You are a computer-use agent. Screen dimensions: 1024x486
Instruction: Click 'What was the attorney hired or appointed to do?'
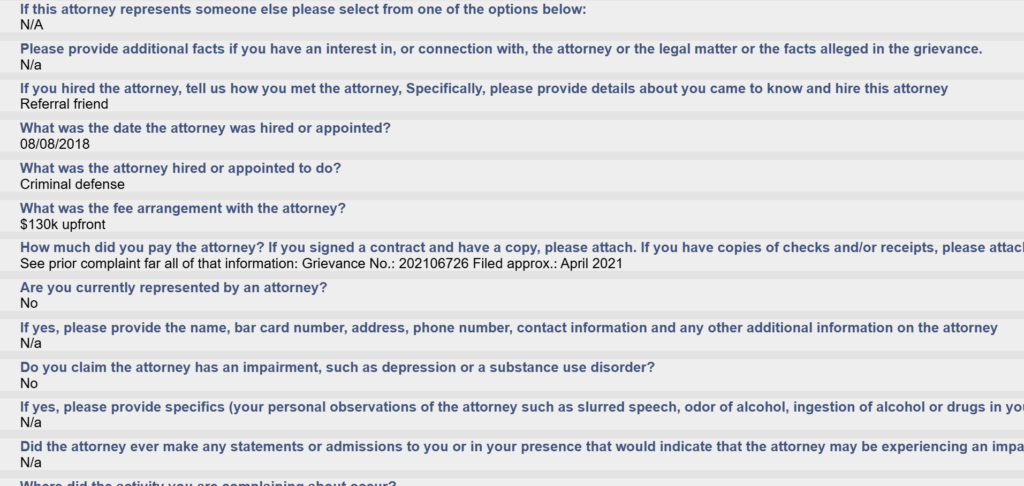pos(180,169)
